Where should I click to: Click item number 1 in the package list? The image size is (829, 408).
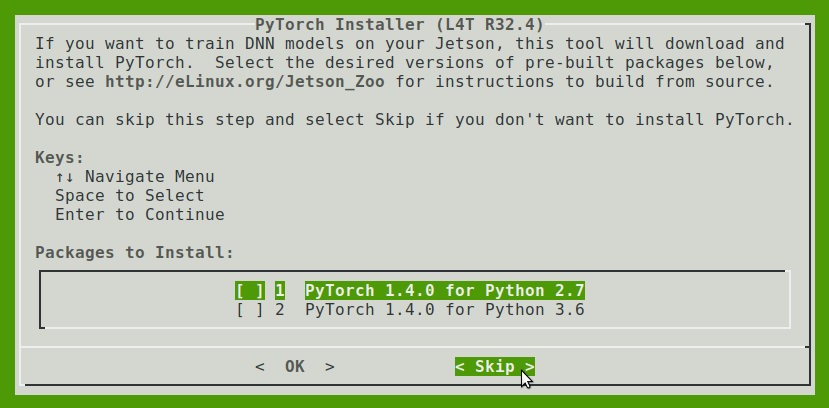pos(280,291)
